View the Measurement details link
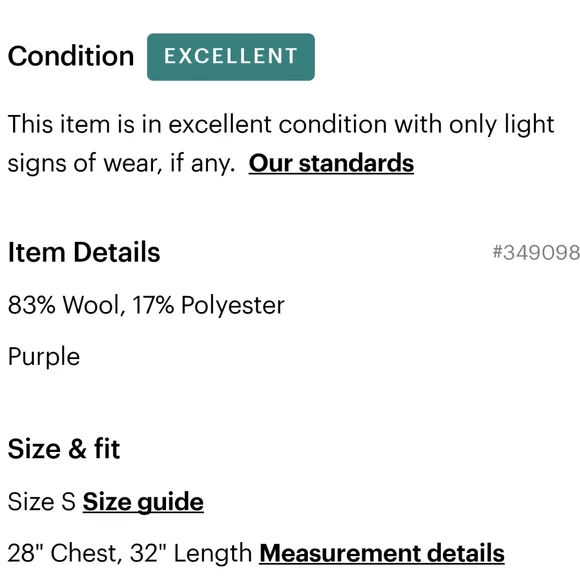The height and width of the screenshot is (580, 580). pos(382,553)
